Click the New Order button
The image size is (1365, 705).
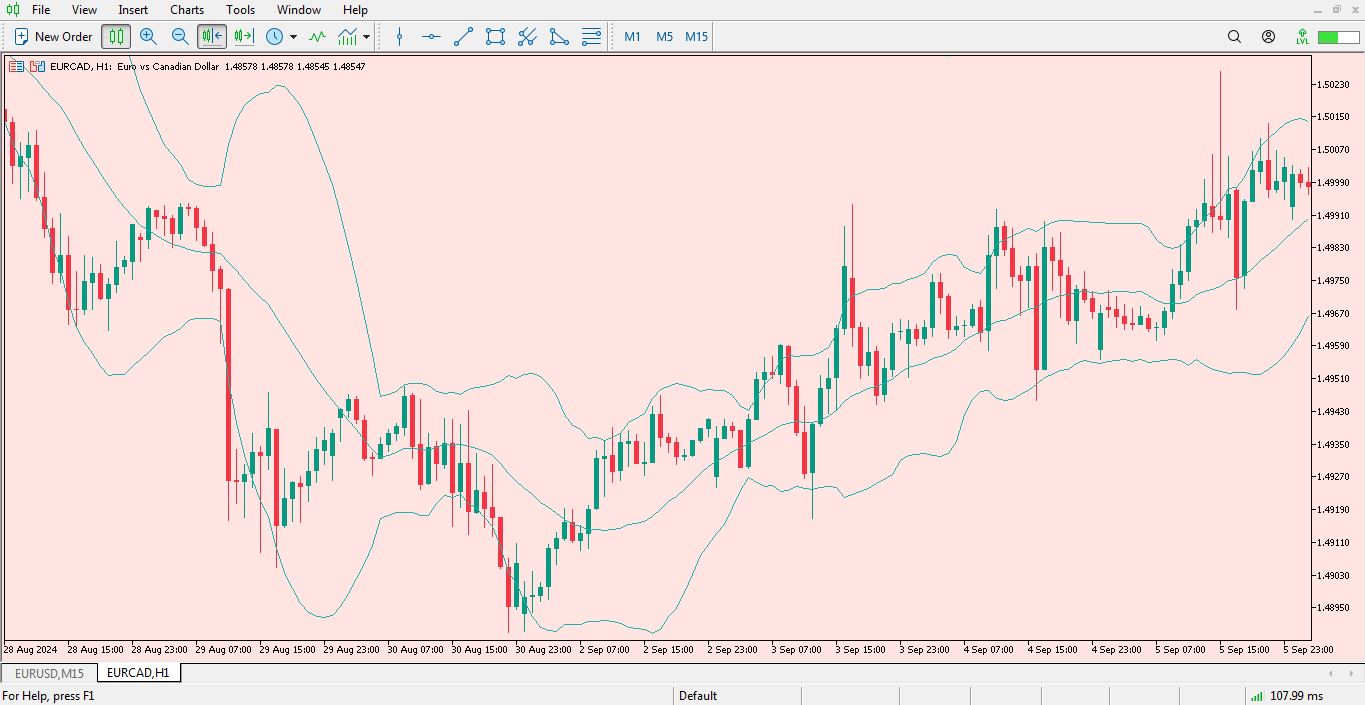53,37
